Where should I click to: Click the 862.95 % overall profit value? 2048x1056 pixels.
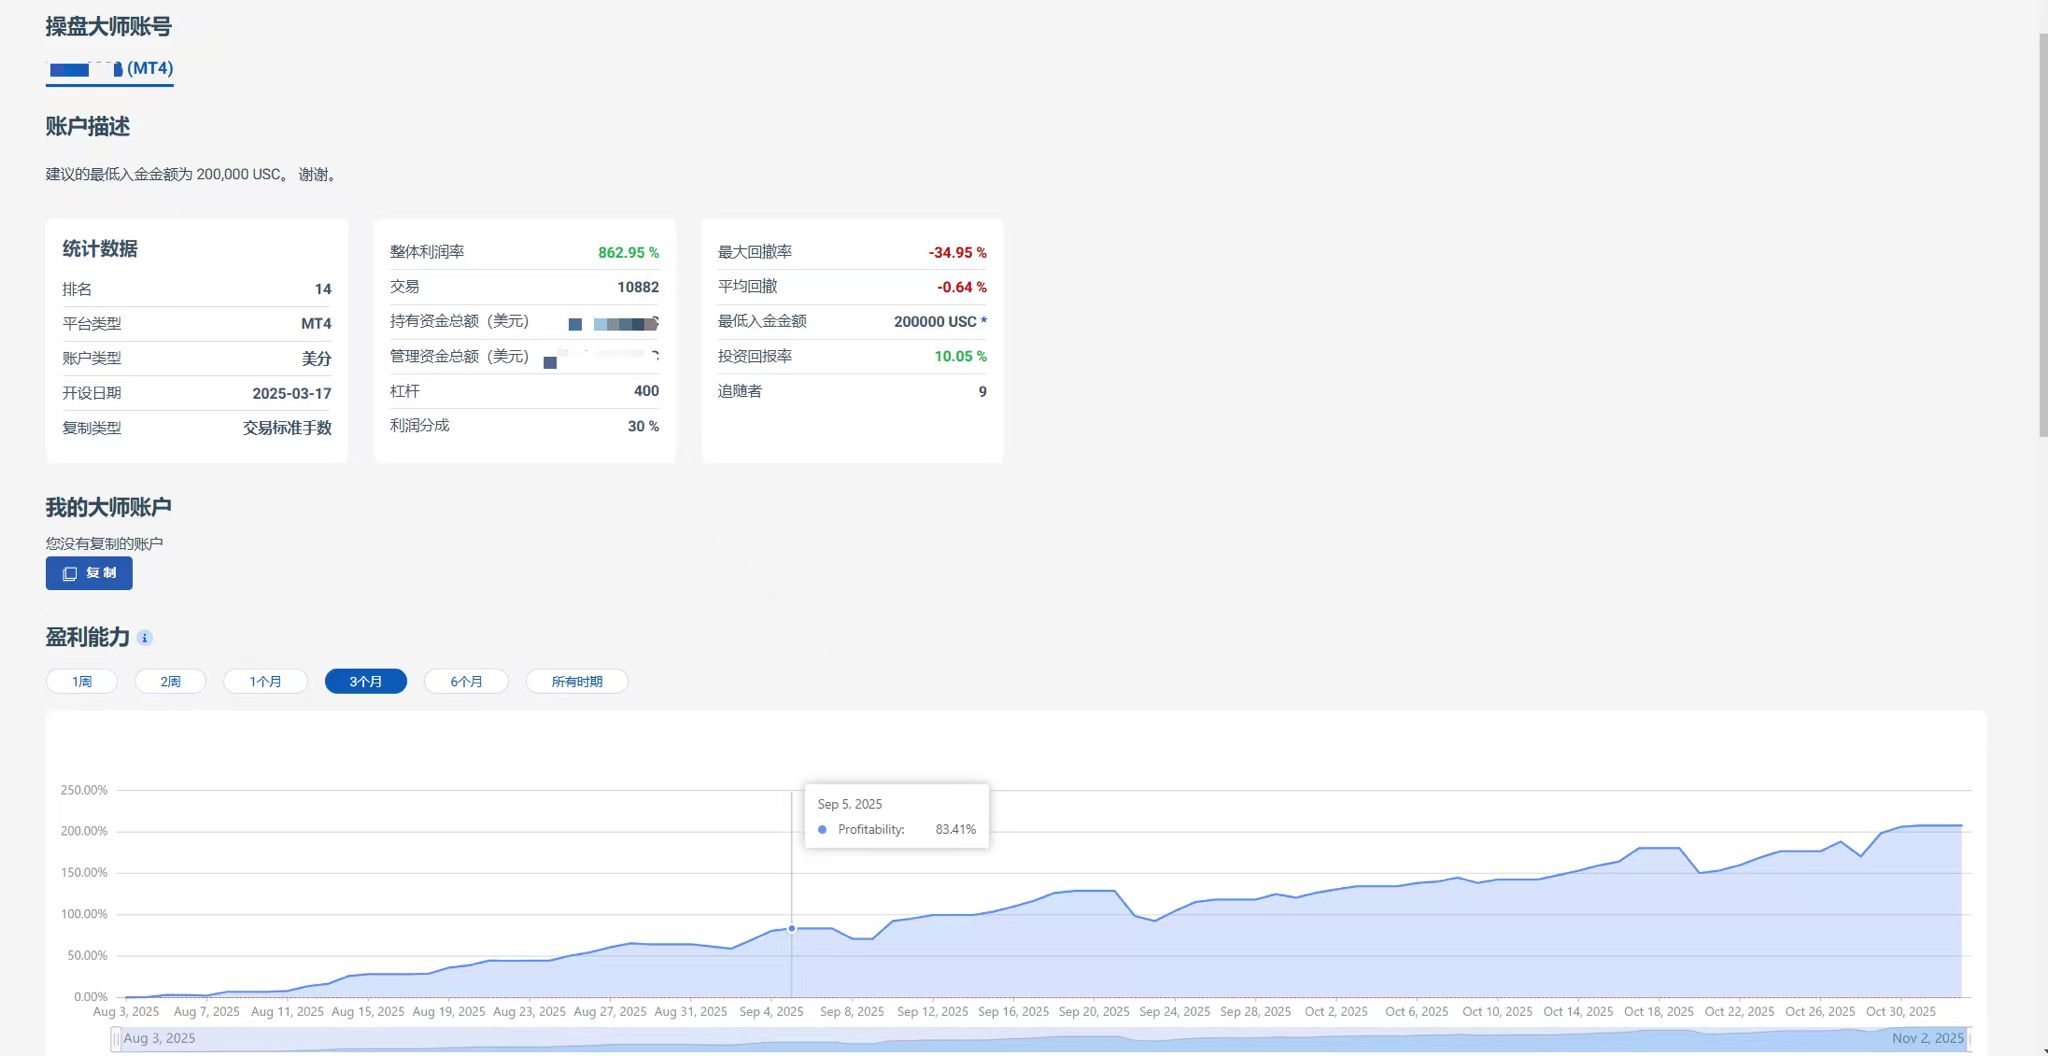coord(628,253)
